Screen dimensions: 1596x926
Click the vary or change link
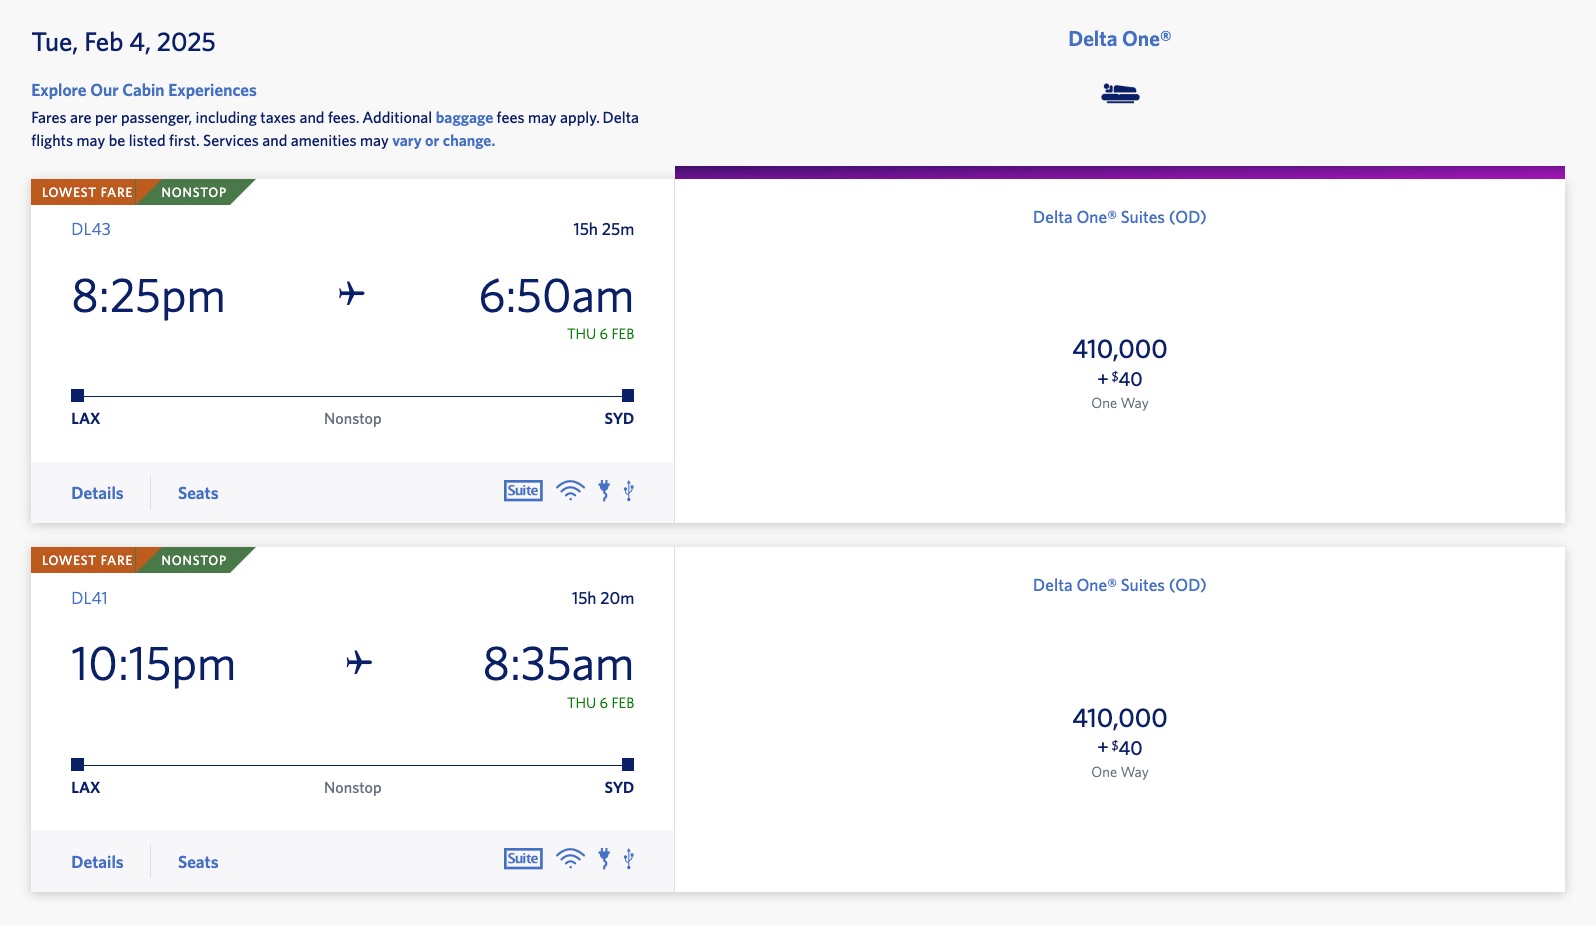441,141
